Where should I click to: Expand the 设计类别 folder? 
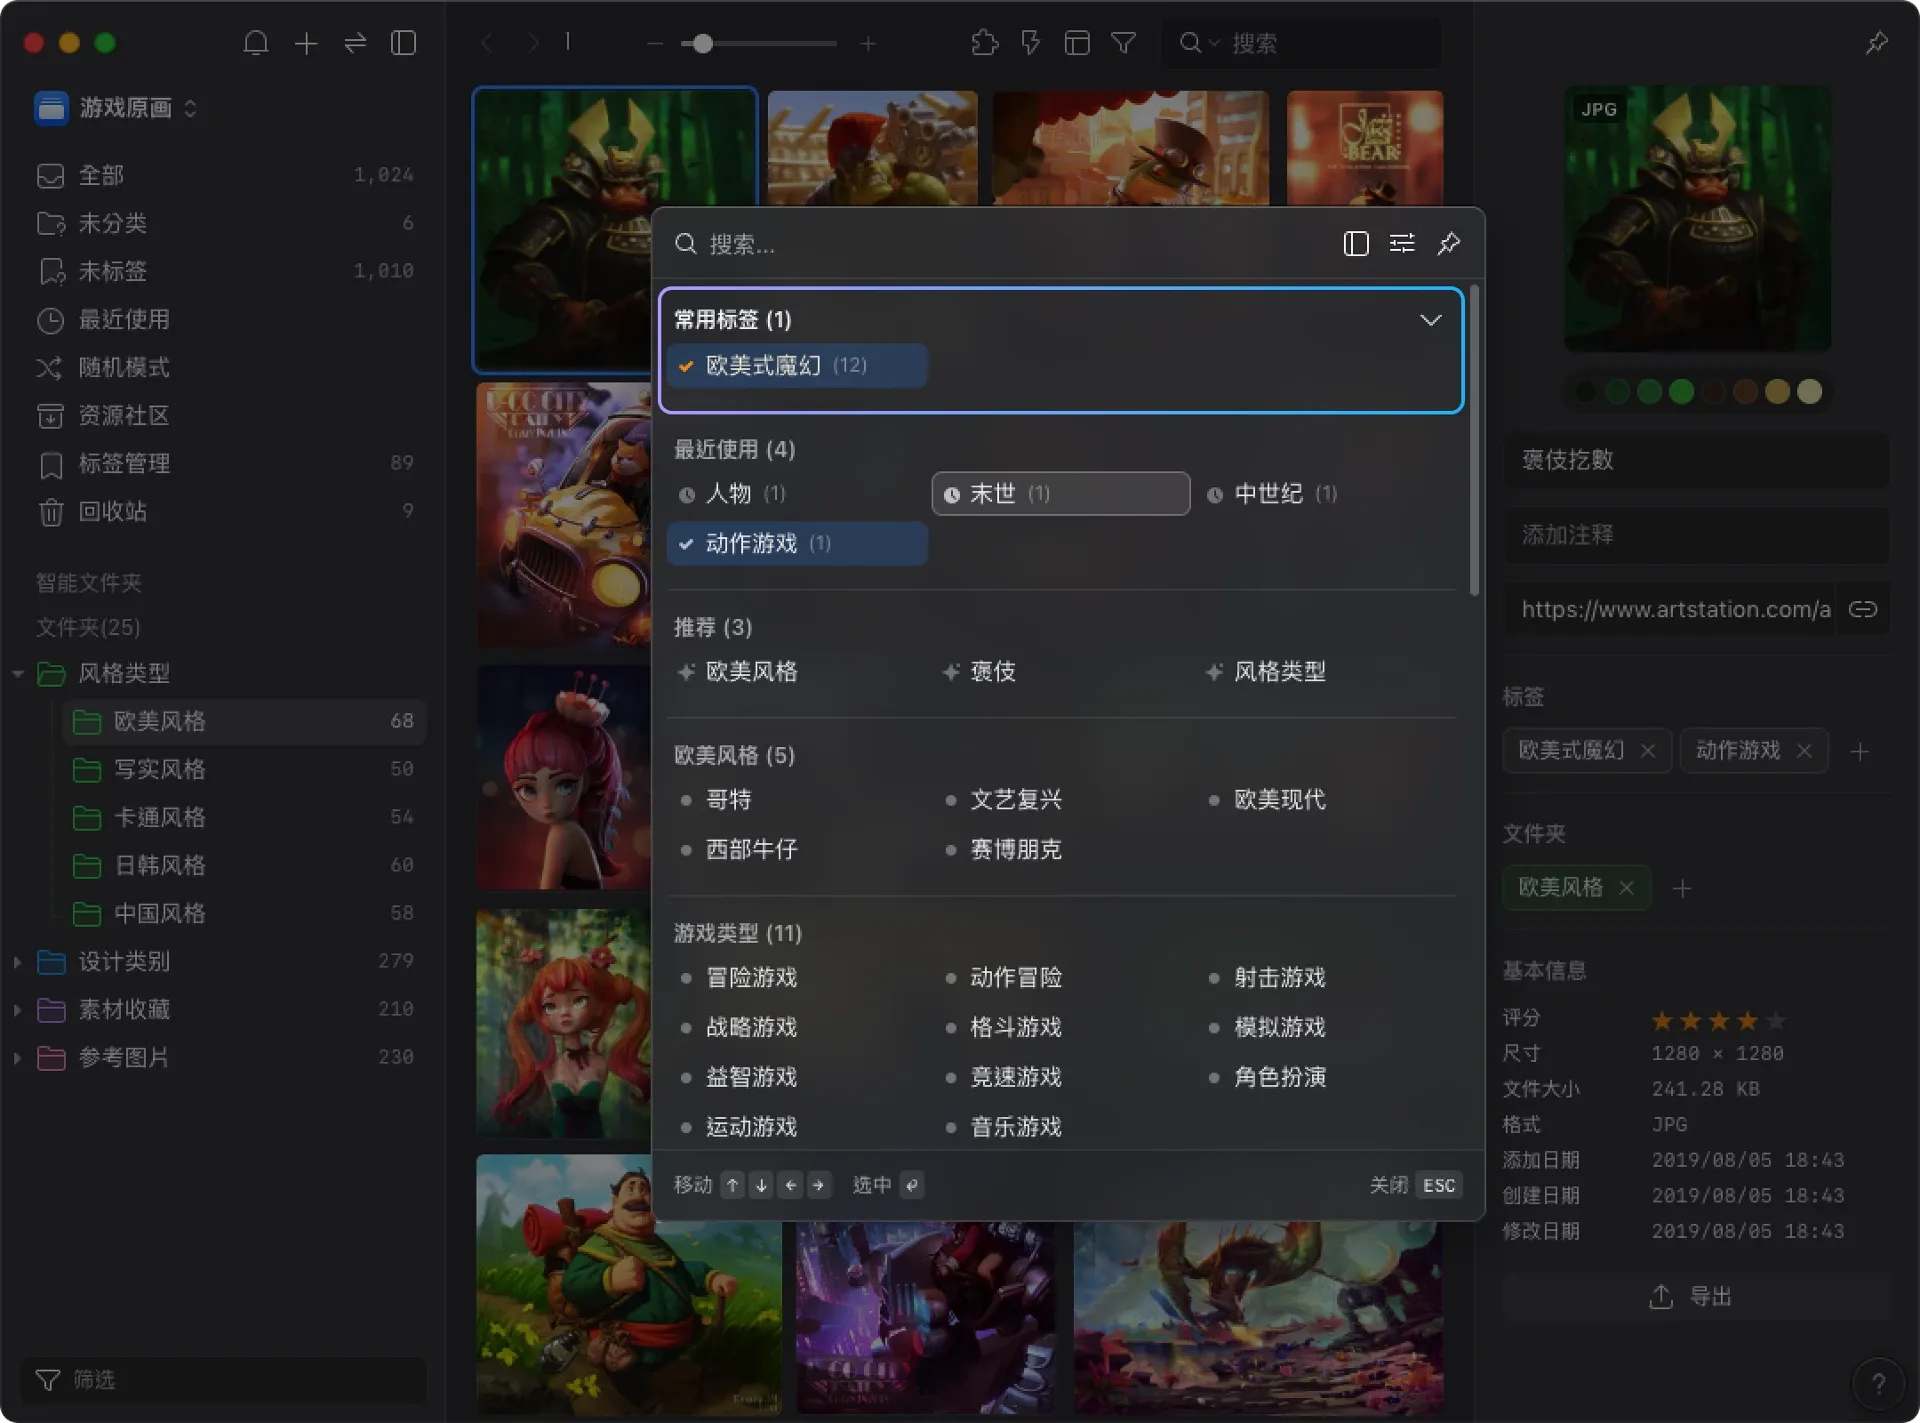click(17, 962)
